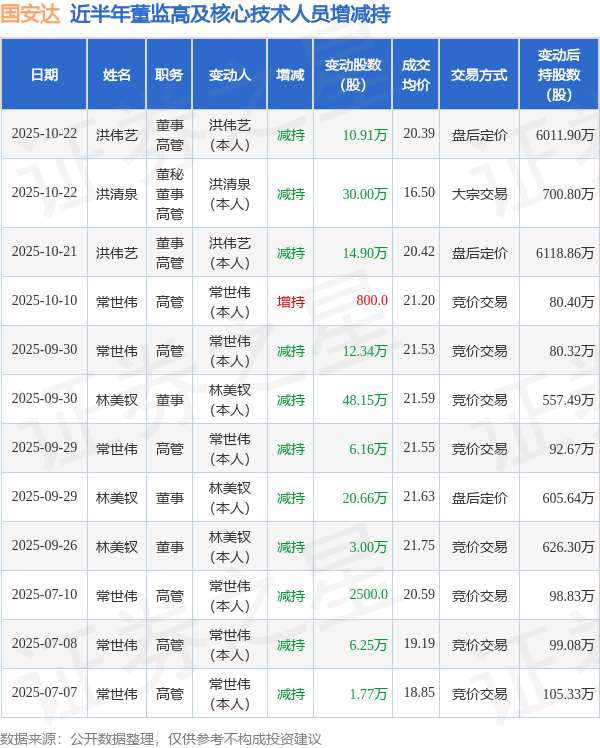Click the 14.90万 shares value
Viewport: 600px width, 748px height.
365,252
